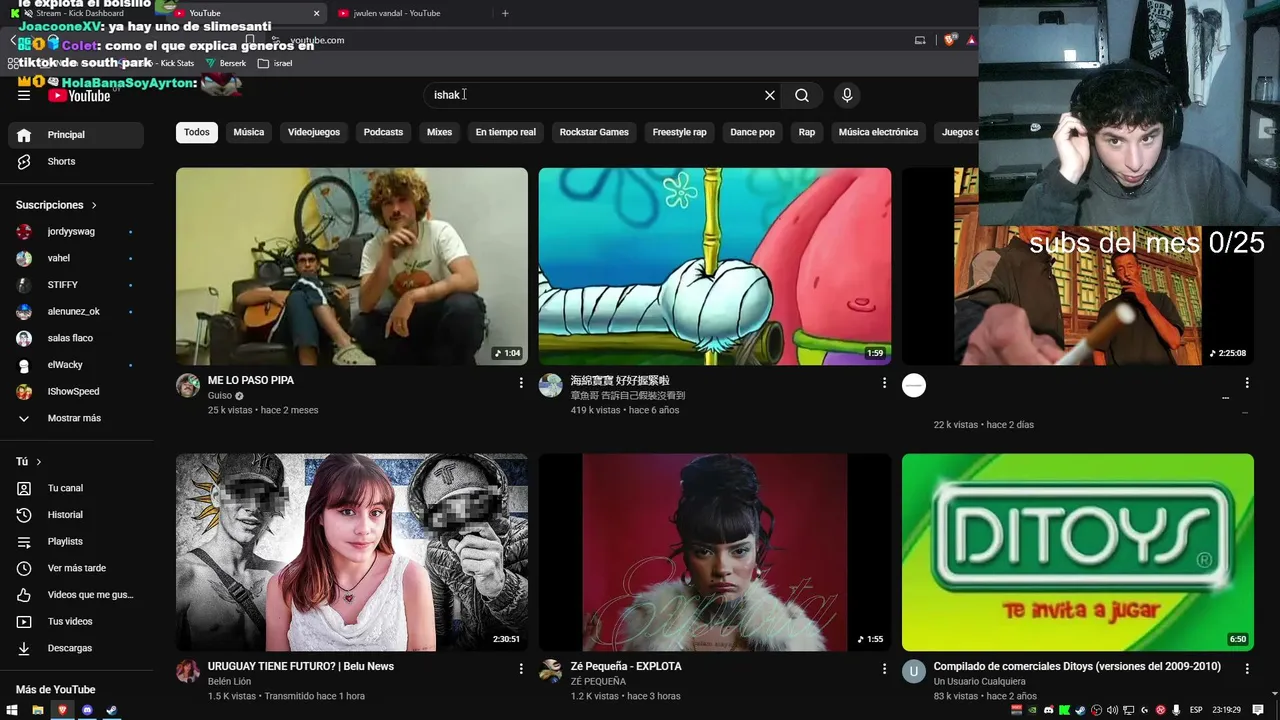
Task: Clear the search text with the X
Action: pyautogui.click(x=770, y=95)
